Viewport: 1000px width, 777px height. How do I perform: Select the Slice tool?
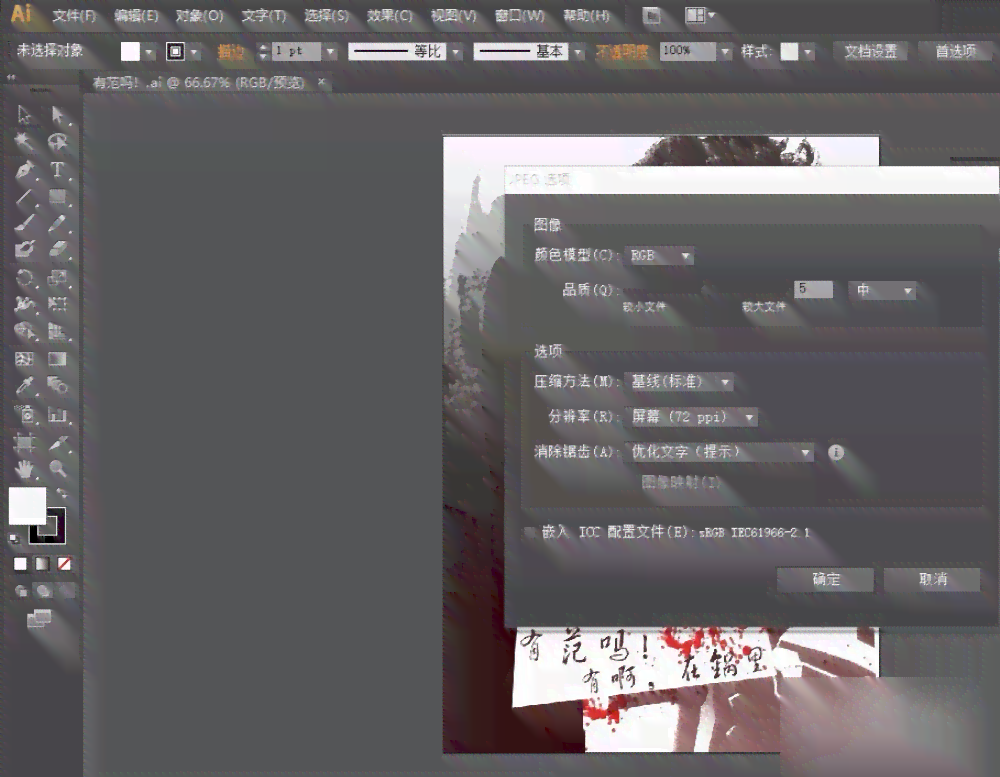click(57, 442)
